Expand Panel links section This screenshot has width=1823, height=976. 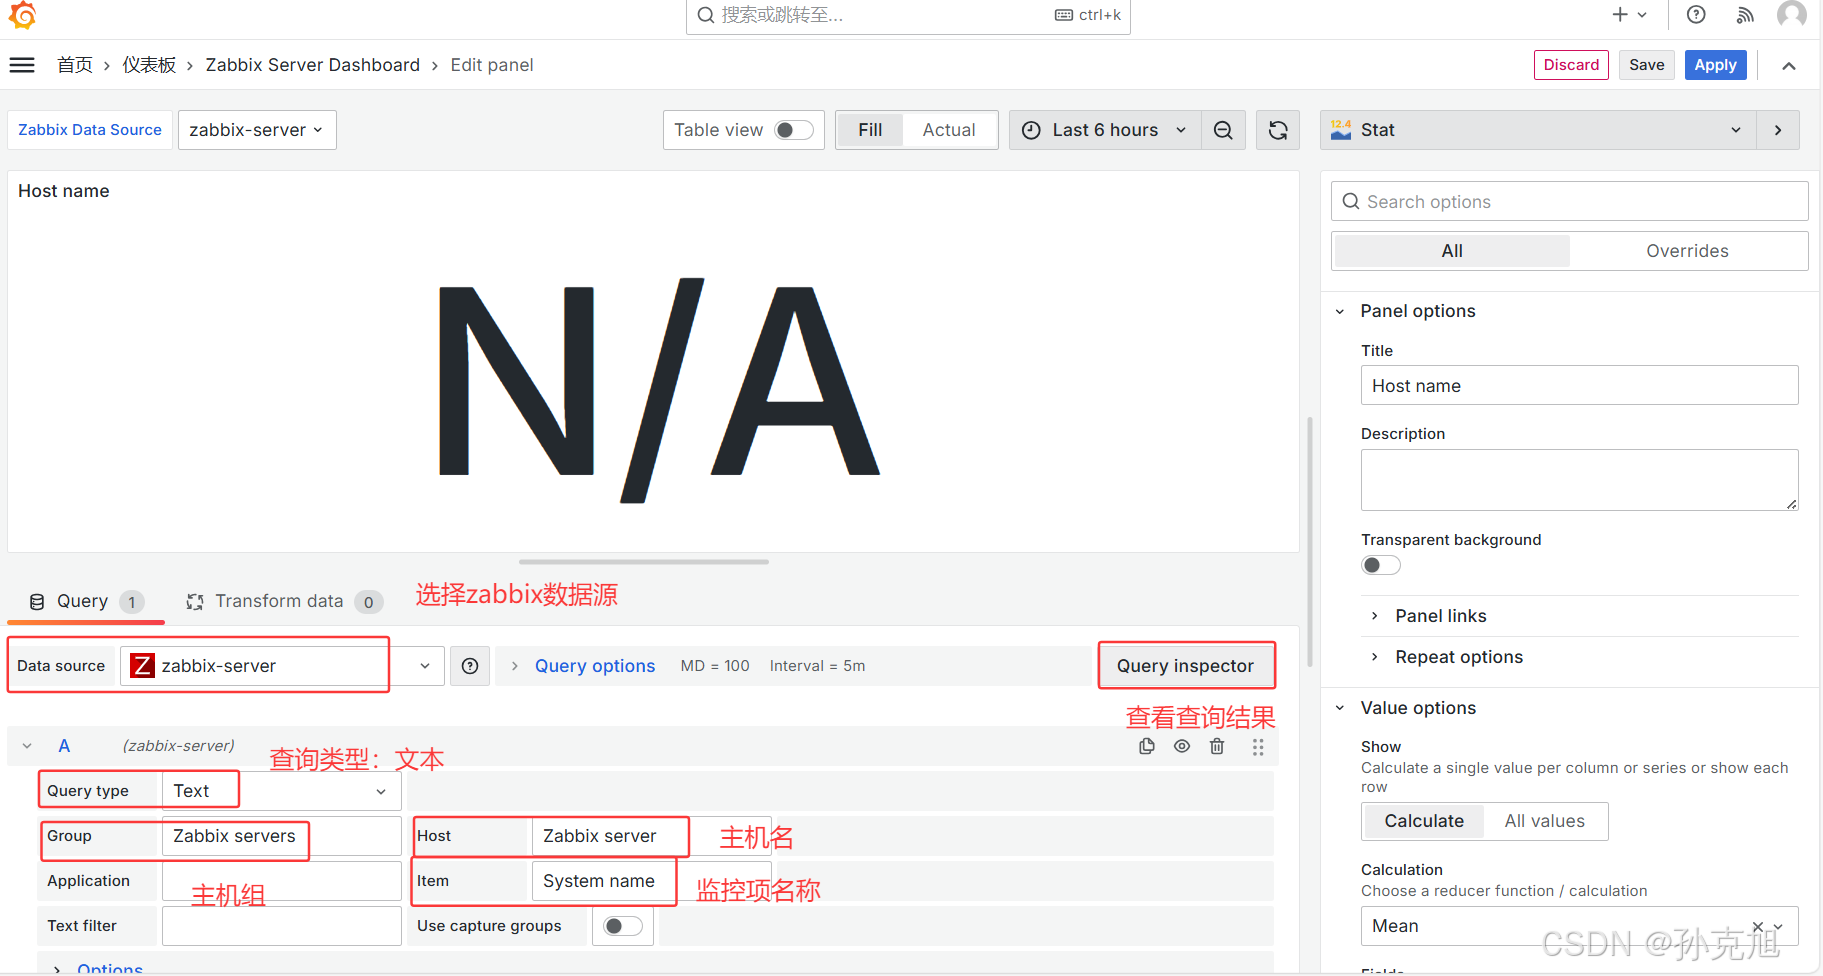pyautogui.click(x=1440, y=616)
